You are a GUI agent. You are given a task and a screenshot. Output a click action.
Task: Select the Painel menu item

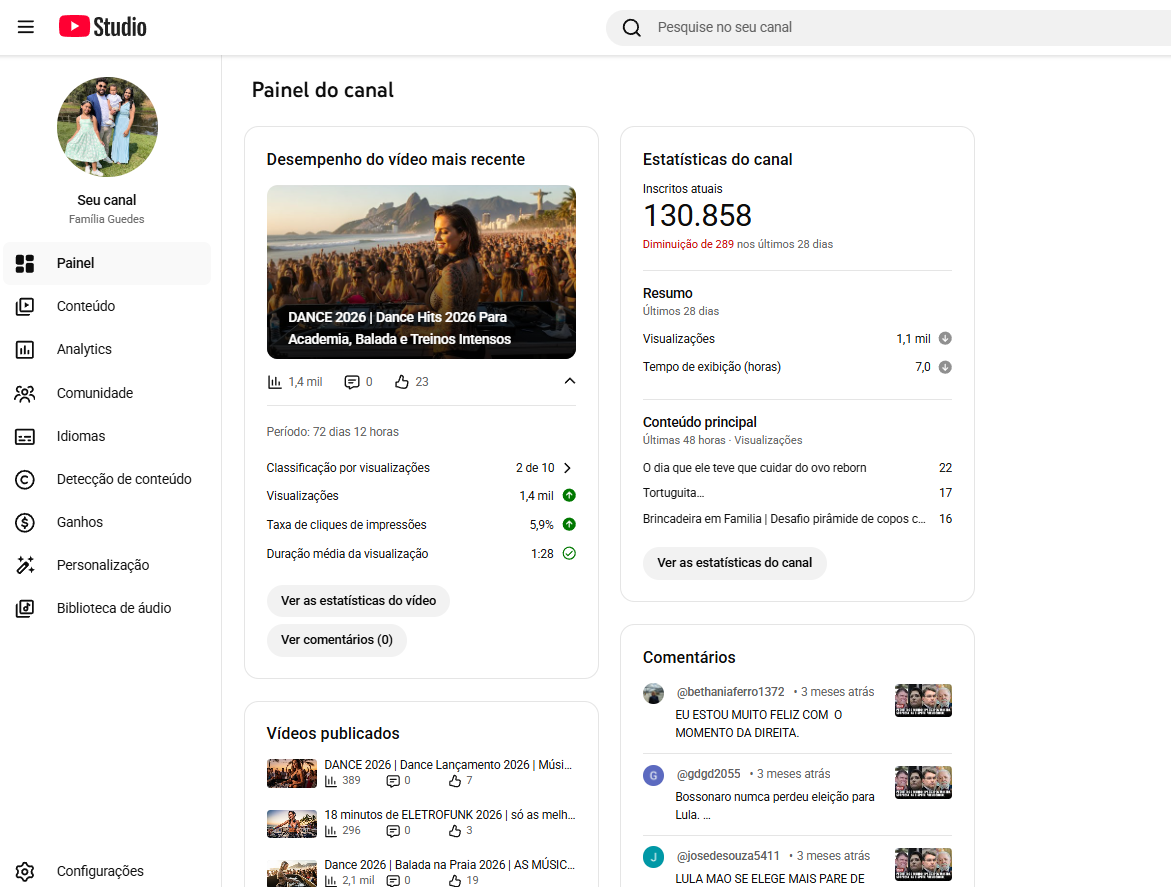76,264
